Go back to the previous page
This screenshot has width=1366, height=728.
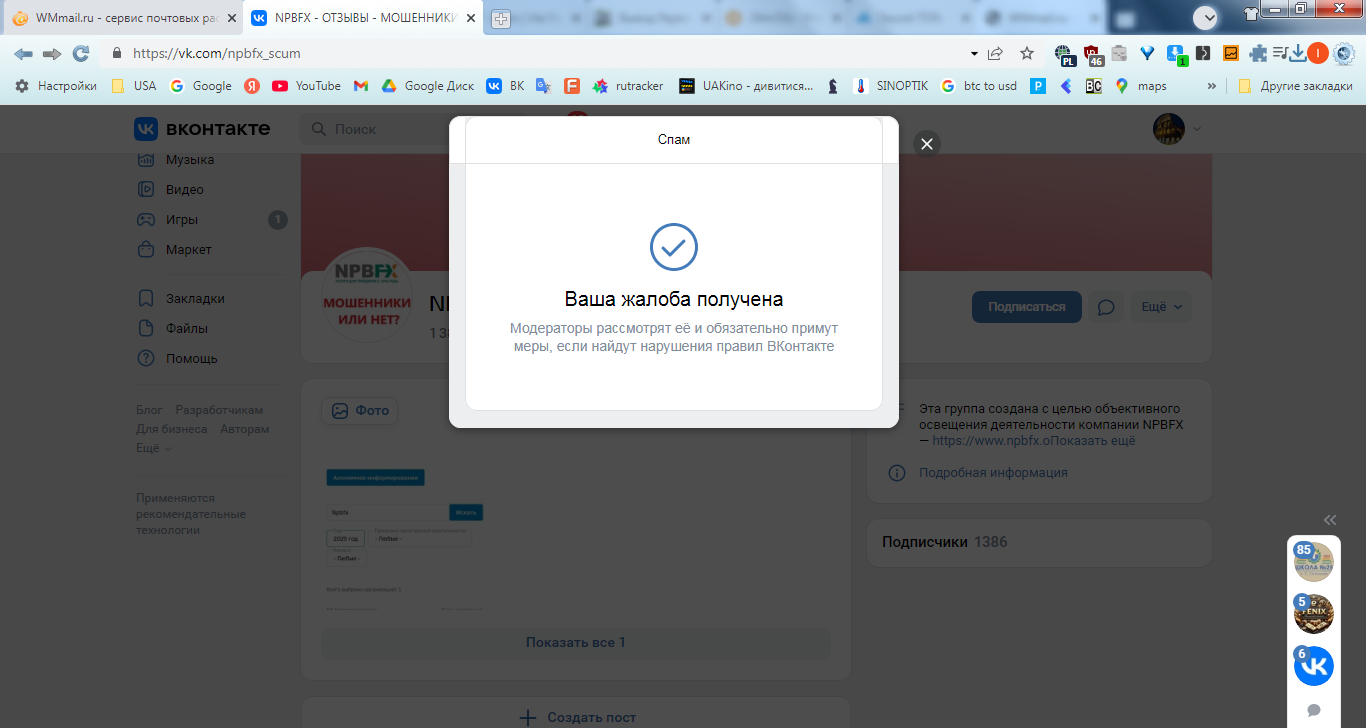(x=23, y=53)
